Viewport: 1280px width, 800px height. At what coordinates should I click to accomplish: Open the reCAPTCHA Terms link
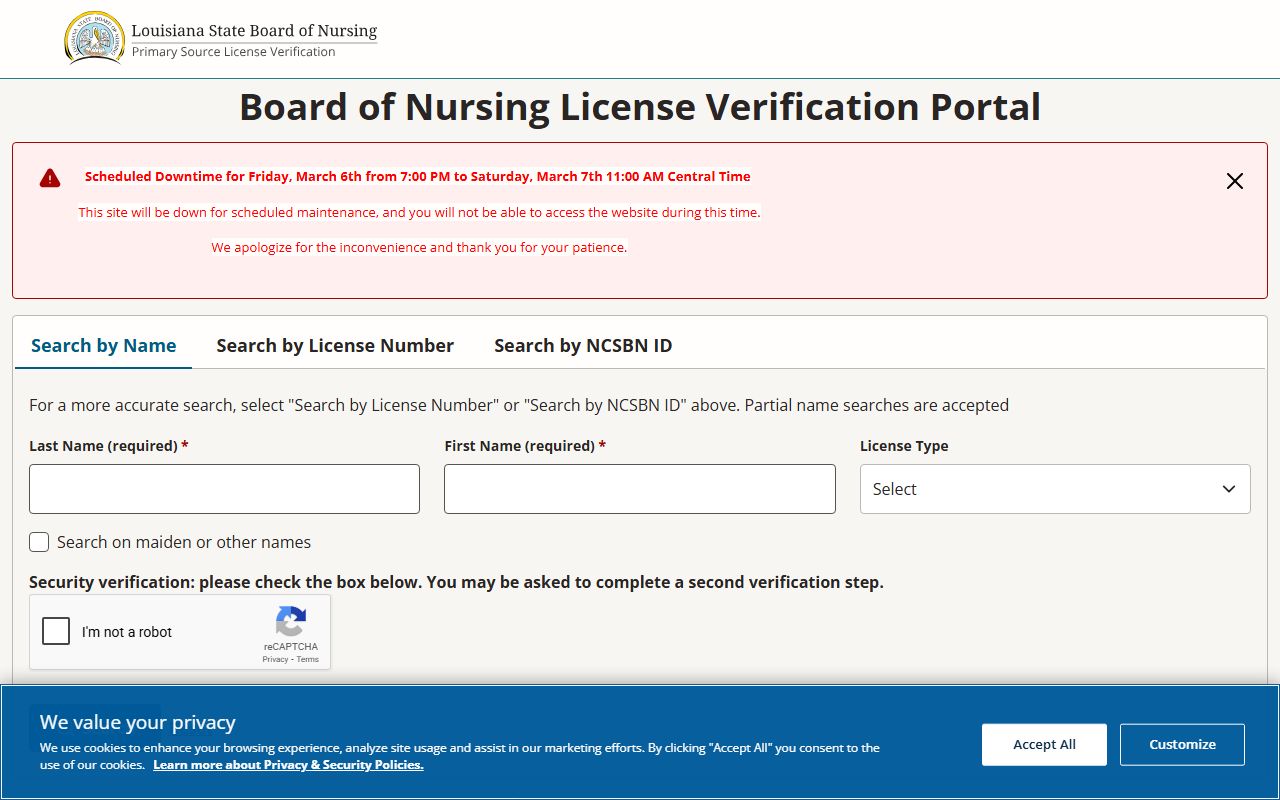[308, 659]
